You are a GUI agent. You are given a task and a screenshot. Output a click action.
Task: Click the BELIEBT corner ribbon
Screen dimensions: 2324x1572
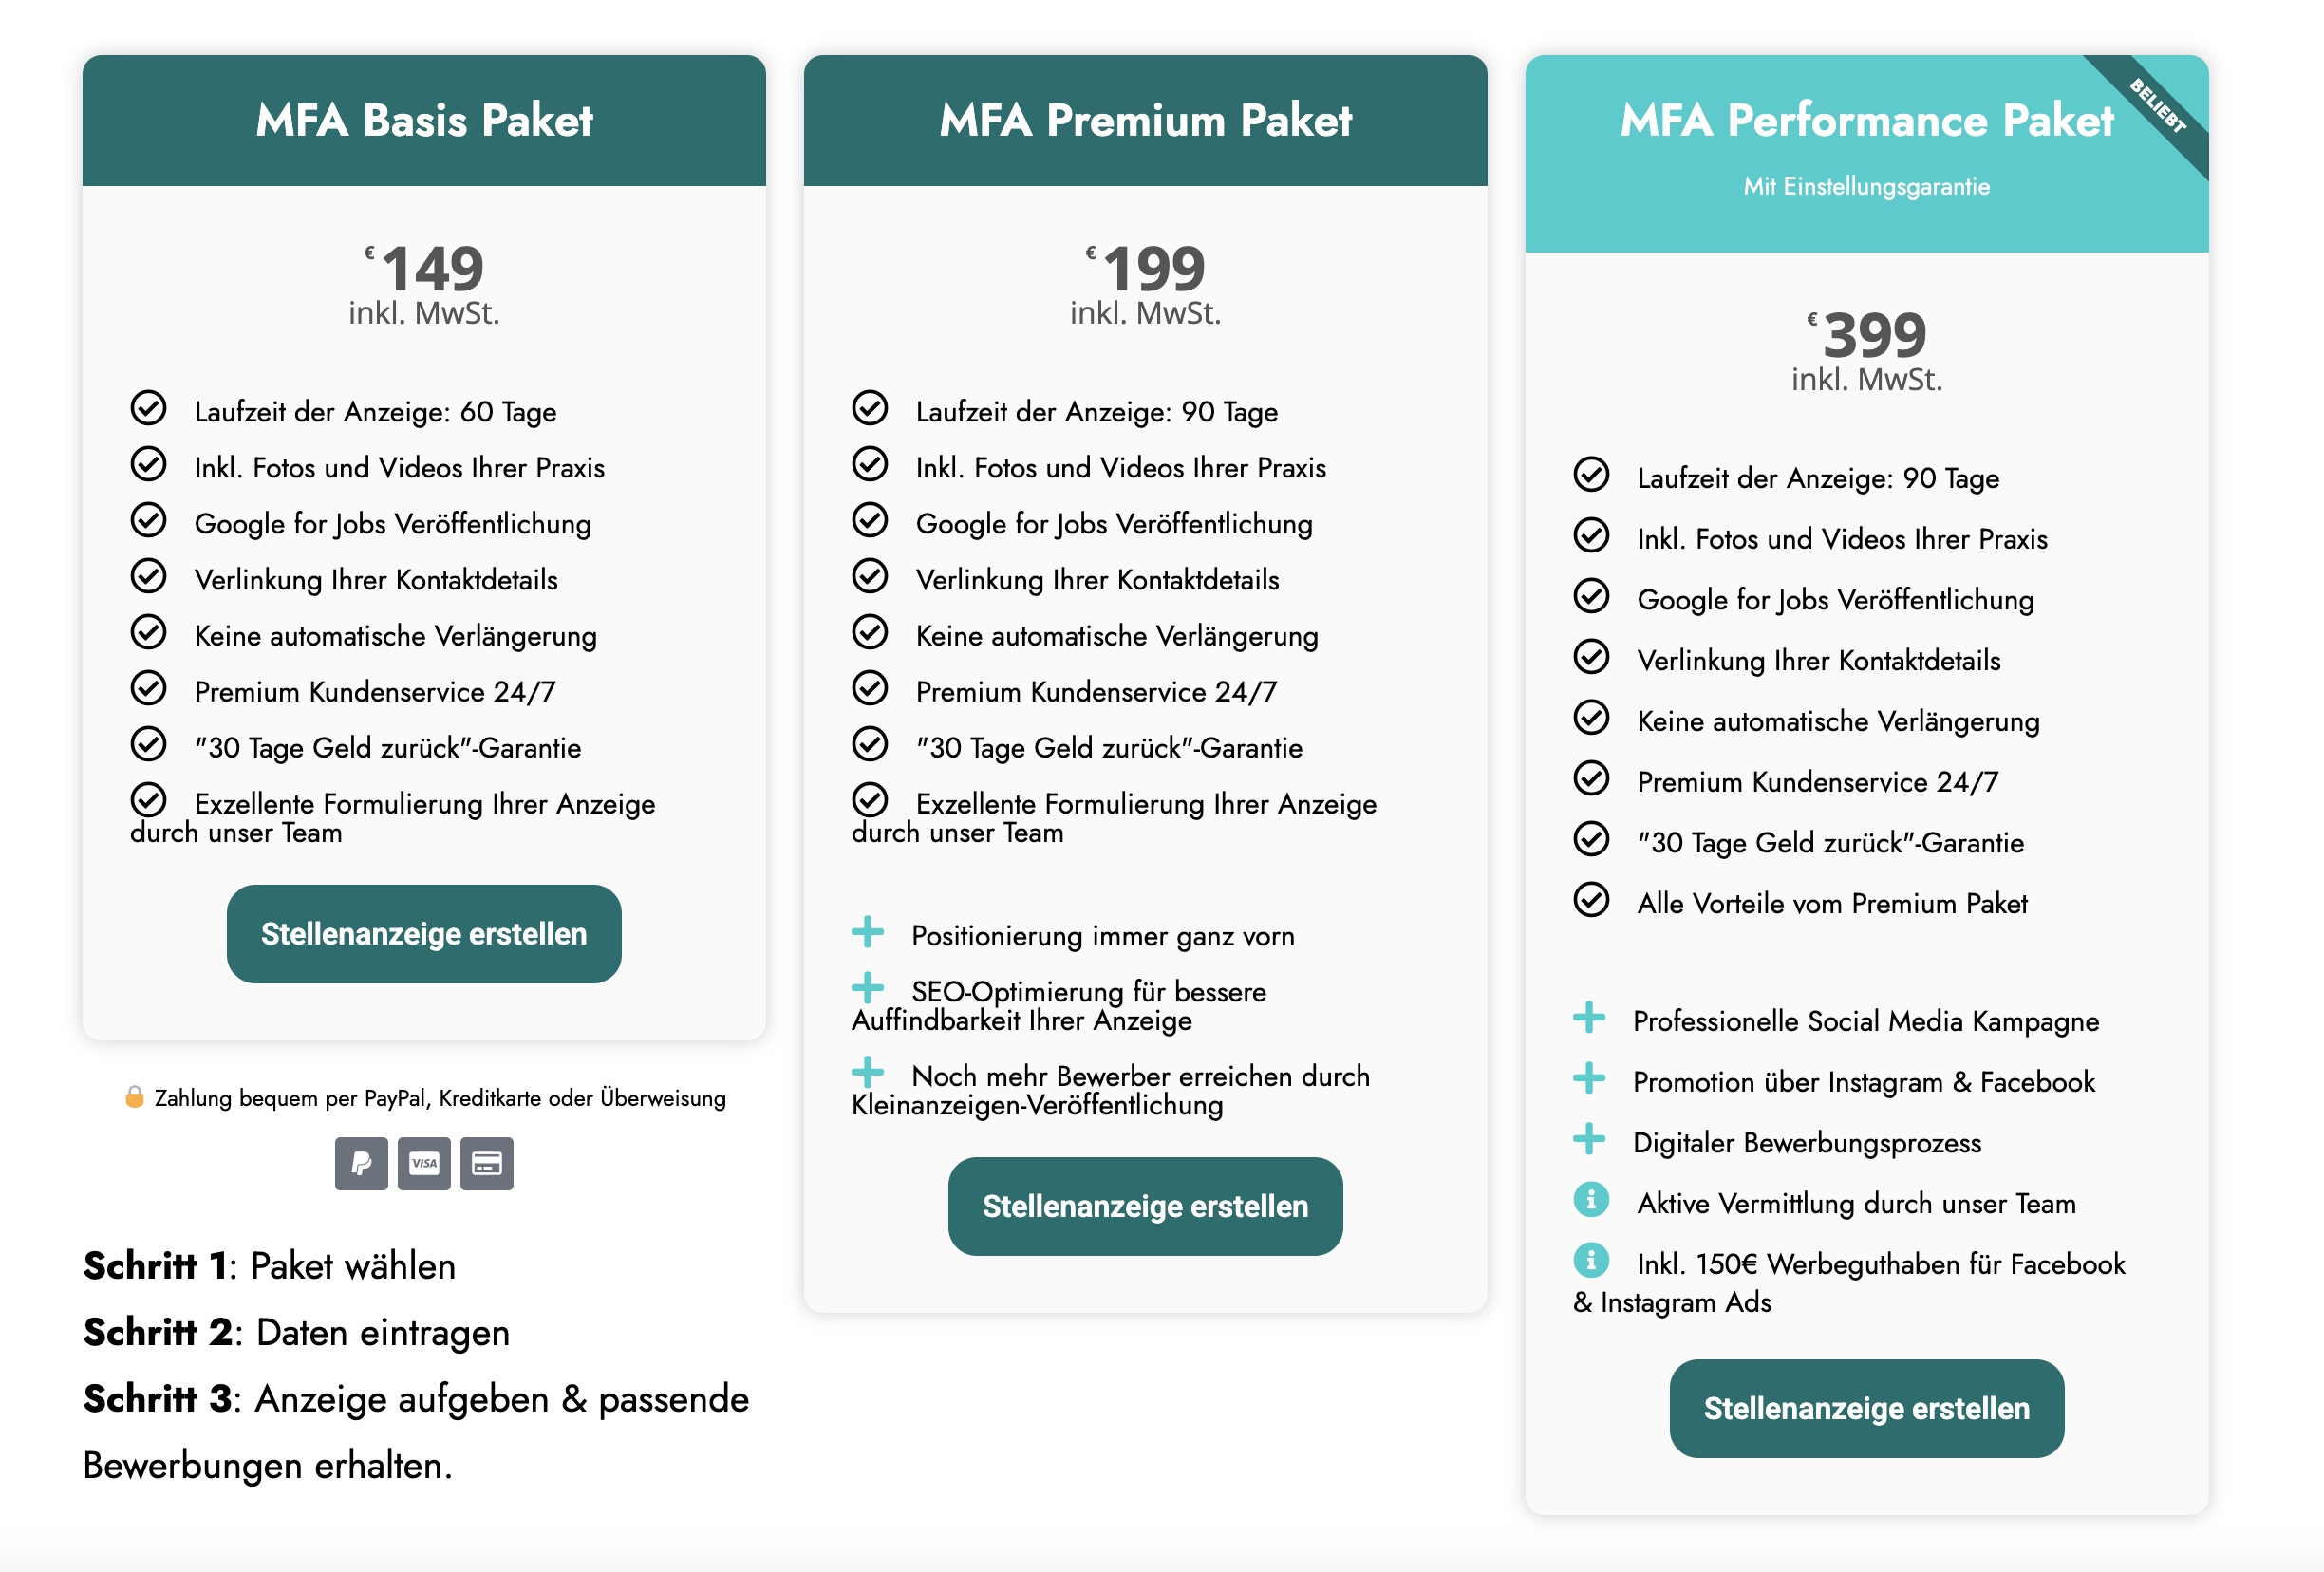pyautogui.click(x=2160, y=107)
